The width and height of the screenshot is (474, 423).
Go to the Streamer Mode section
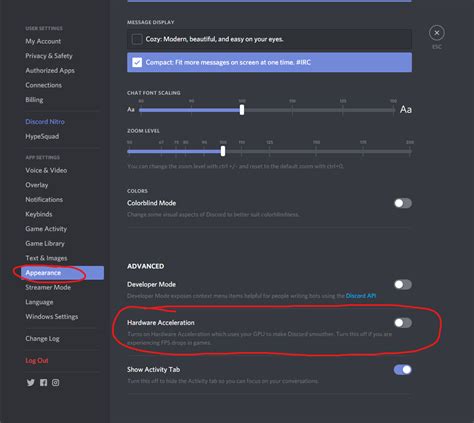[48, 287]
